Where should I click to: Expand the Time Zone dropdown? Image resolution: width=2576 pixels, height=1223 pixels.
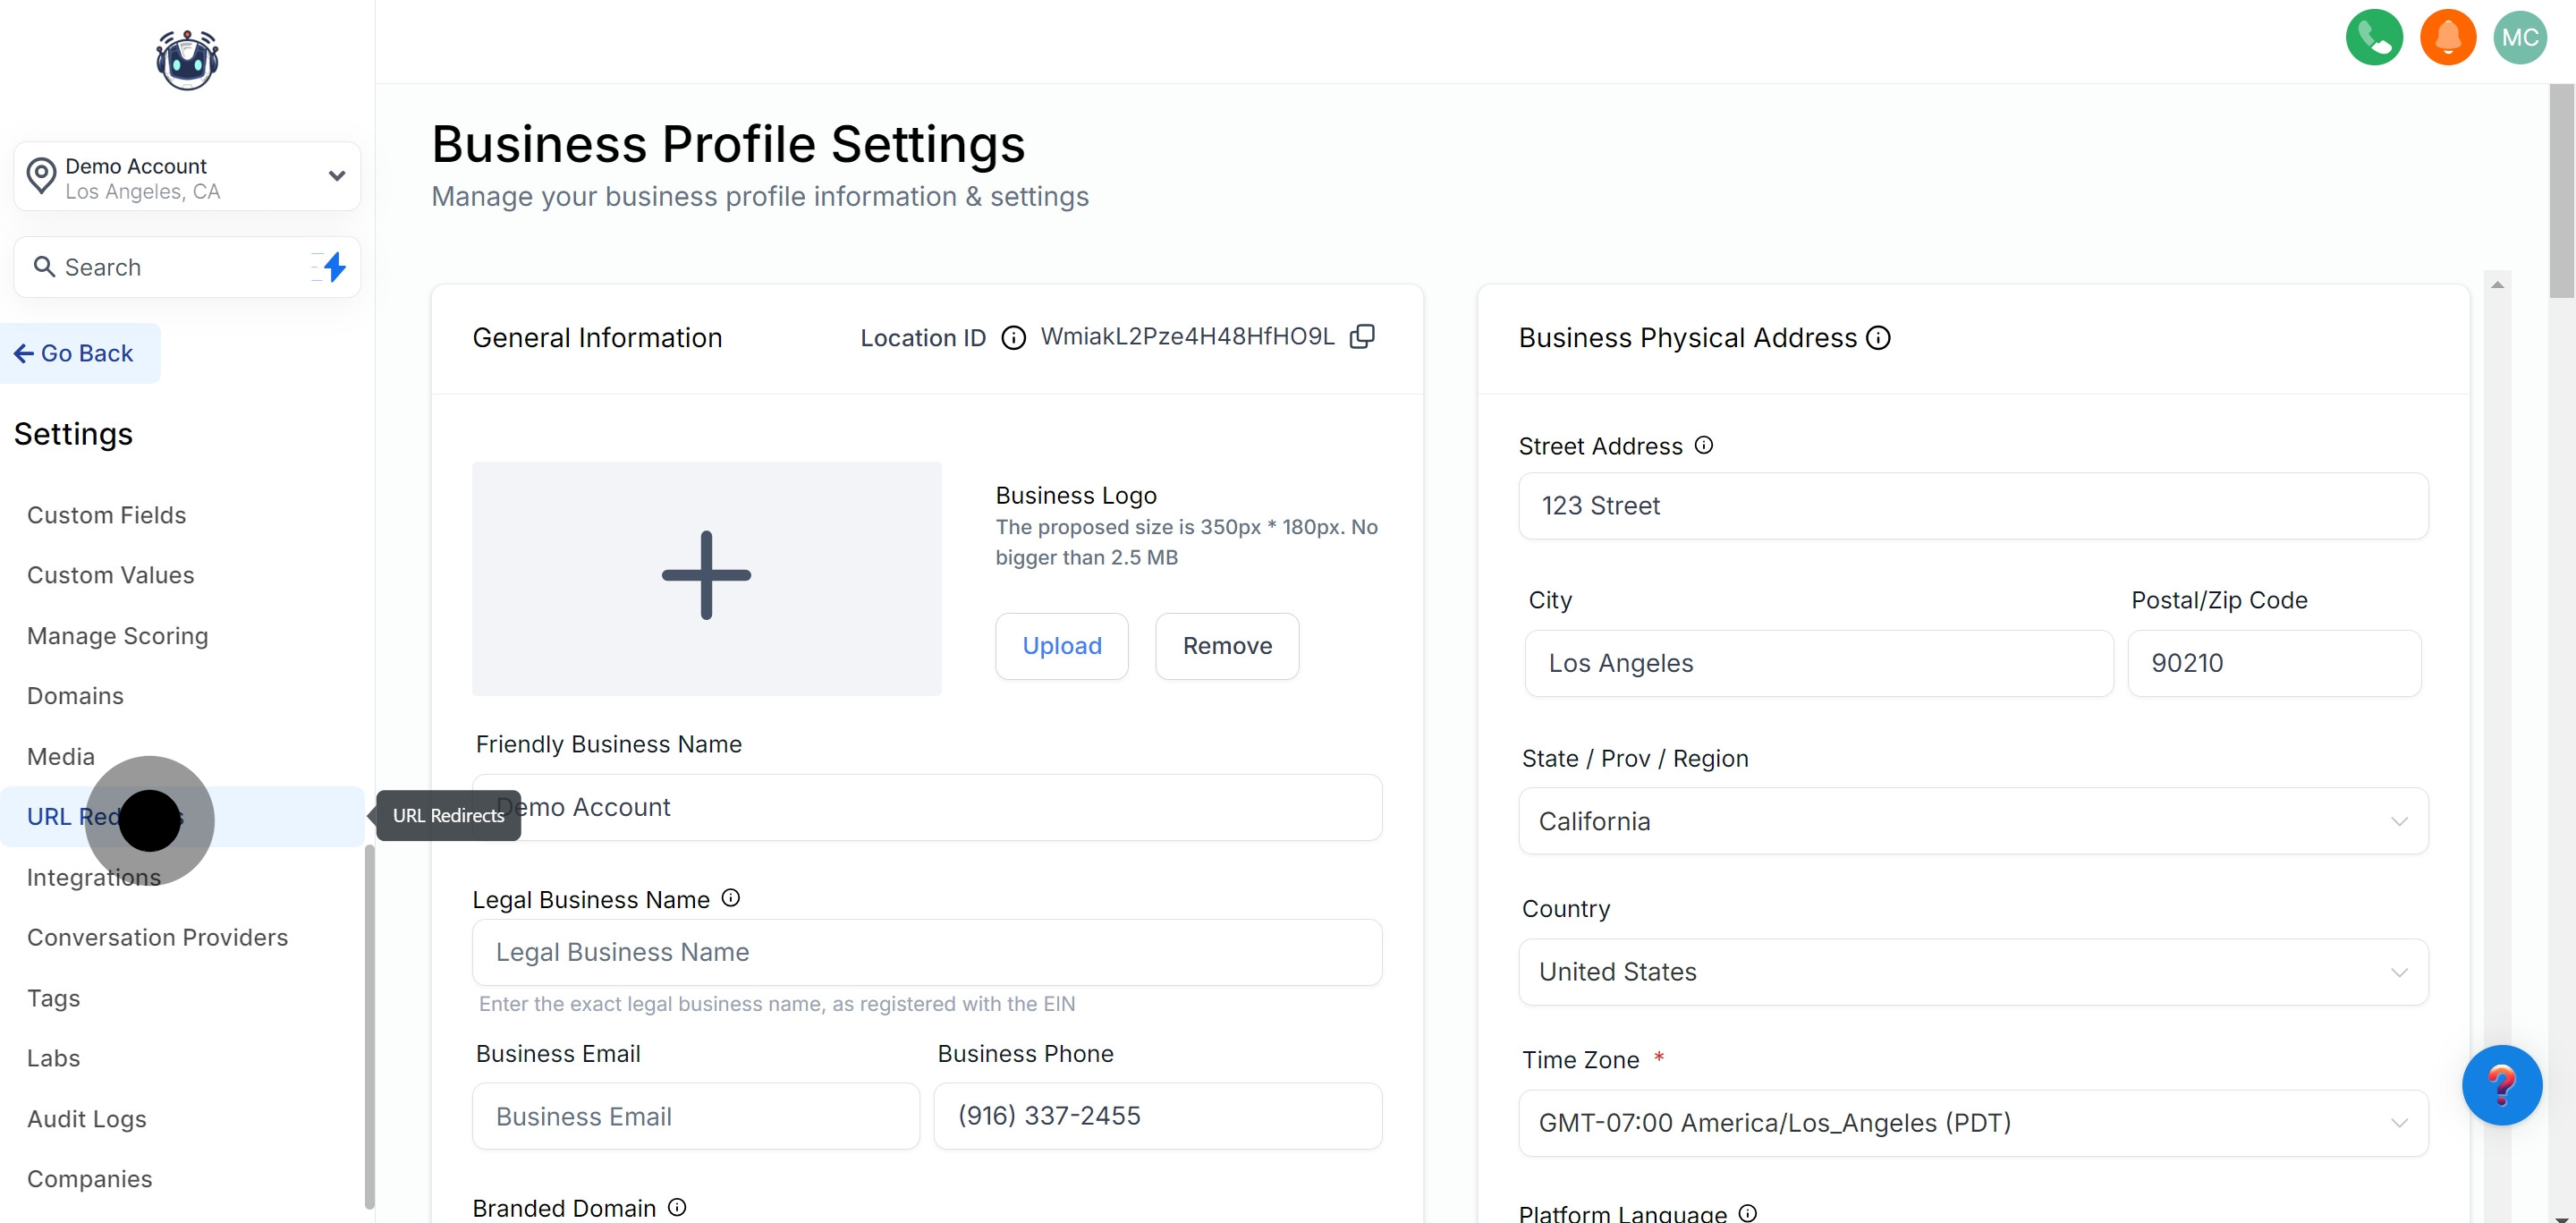coord(1972,1123)
